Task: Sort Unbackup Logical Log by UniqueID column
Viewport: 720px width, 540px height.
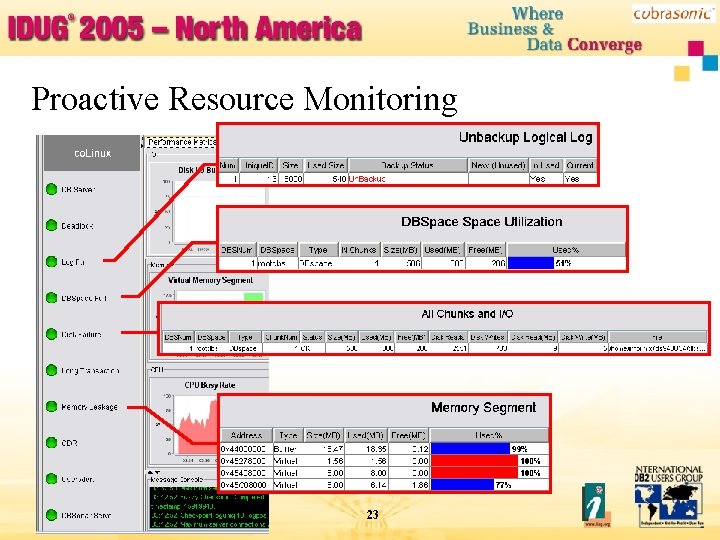Action: coord(259,165)
